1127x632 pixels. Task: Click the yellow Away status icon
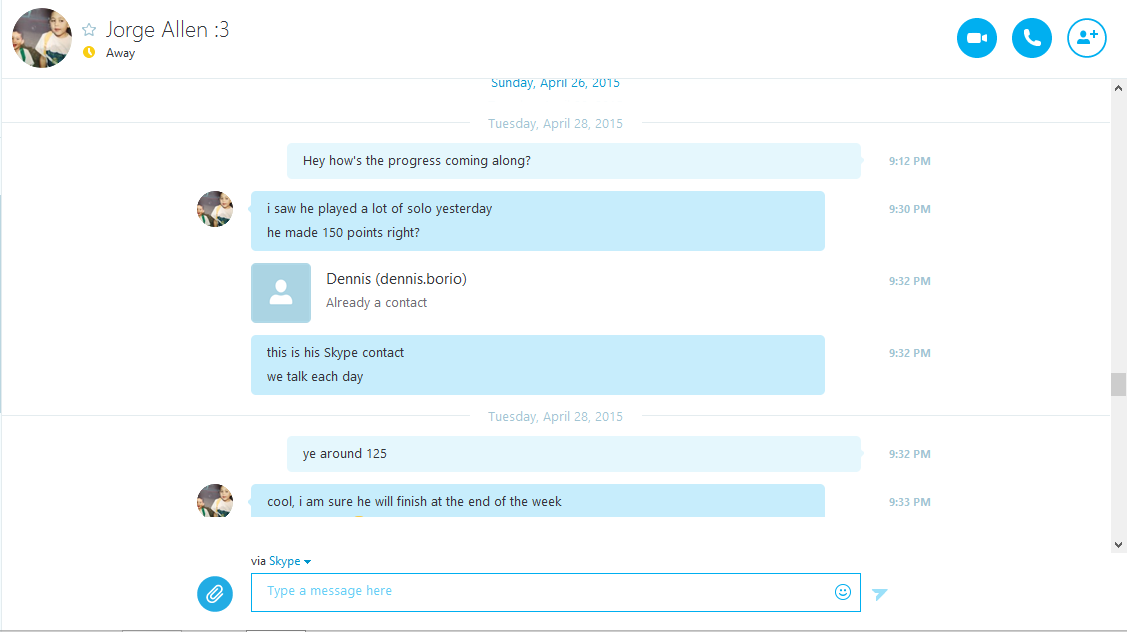(x=89, y=52)
